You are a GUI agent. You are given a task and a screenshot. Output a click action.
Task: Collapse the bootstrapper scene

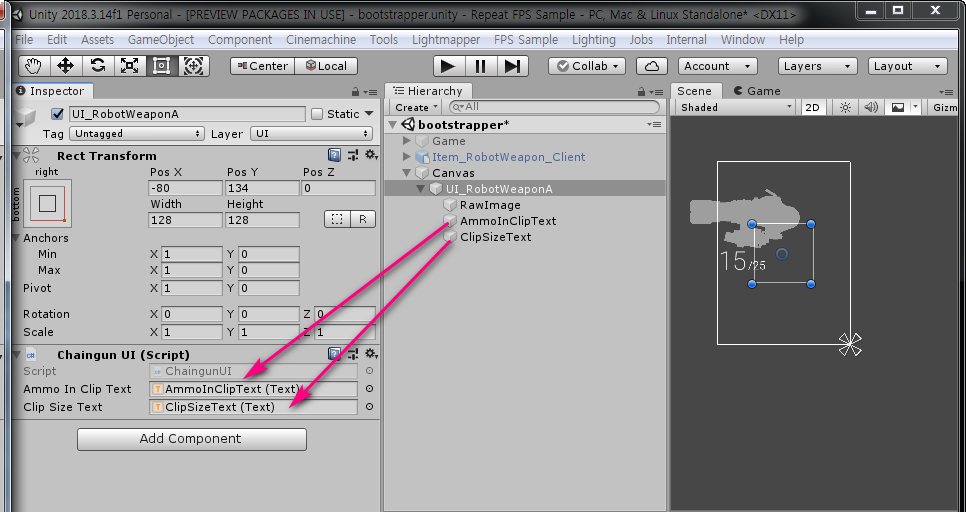392,125
